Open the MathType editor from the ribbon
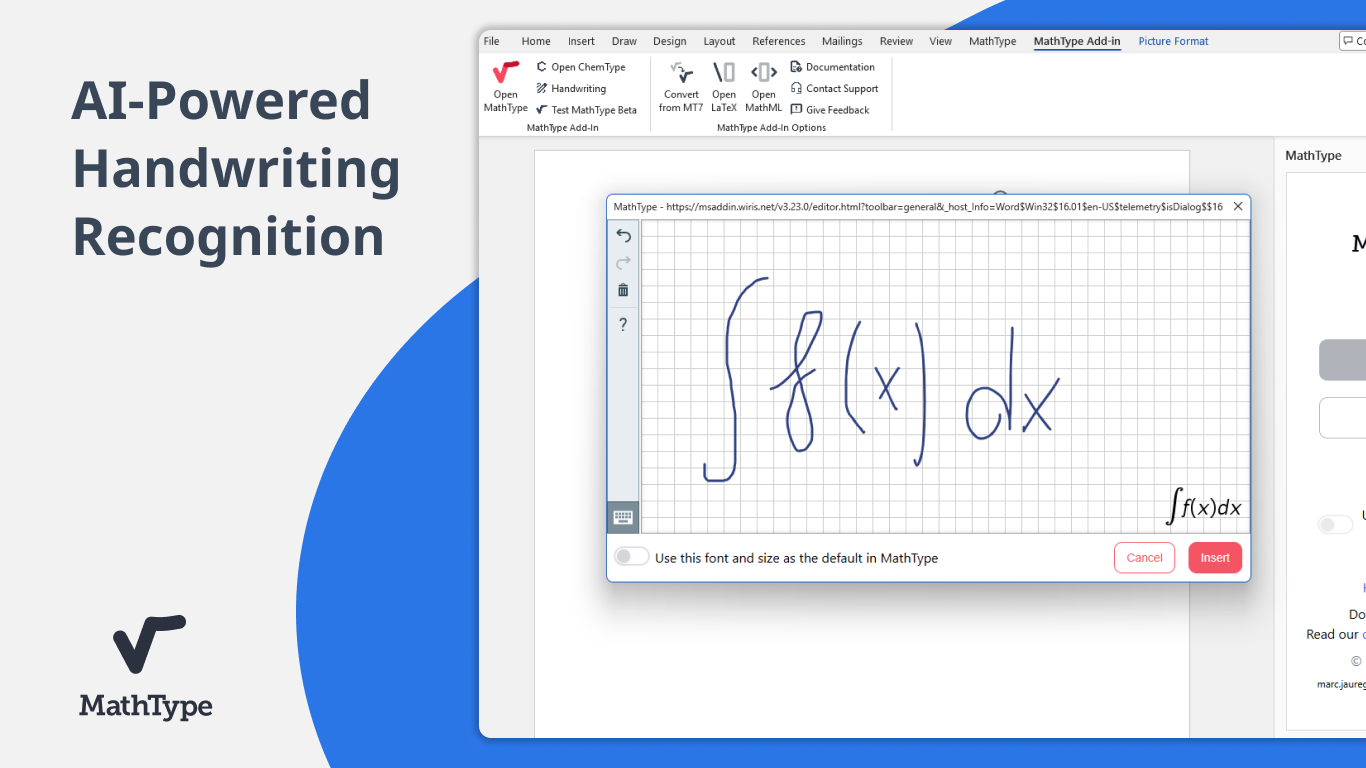Screen dimensions: 1366x768 [505, 87]
